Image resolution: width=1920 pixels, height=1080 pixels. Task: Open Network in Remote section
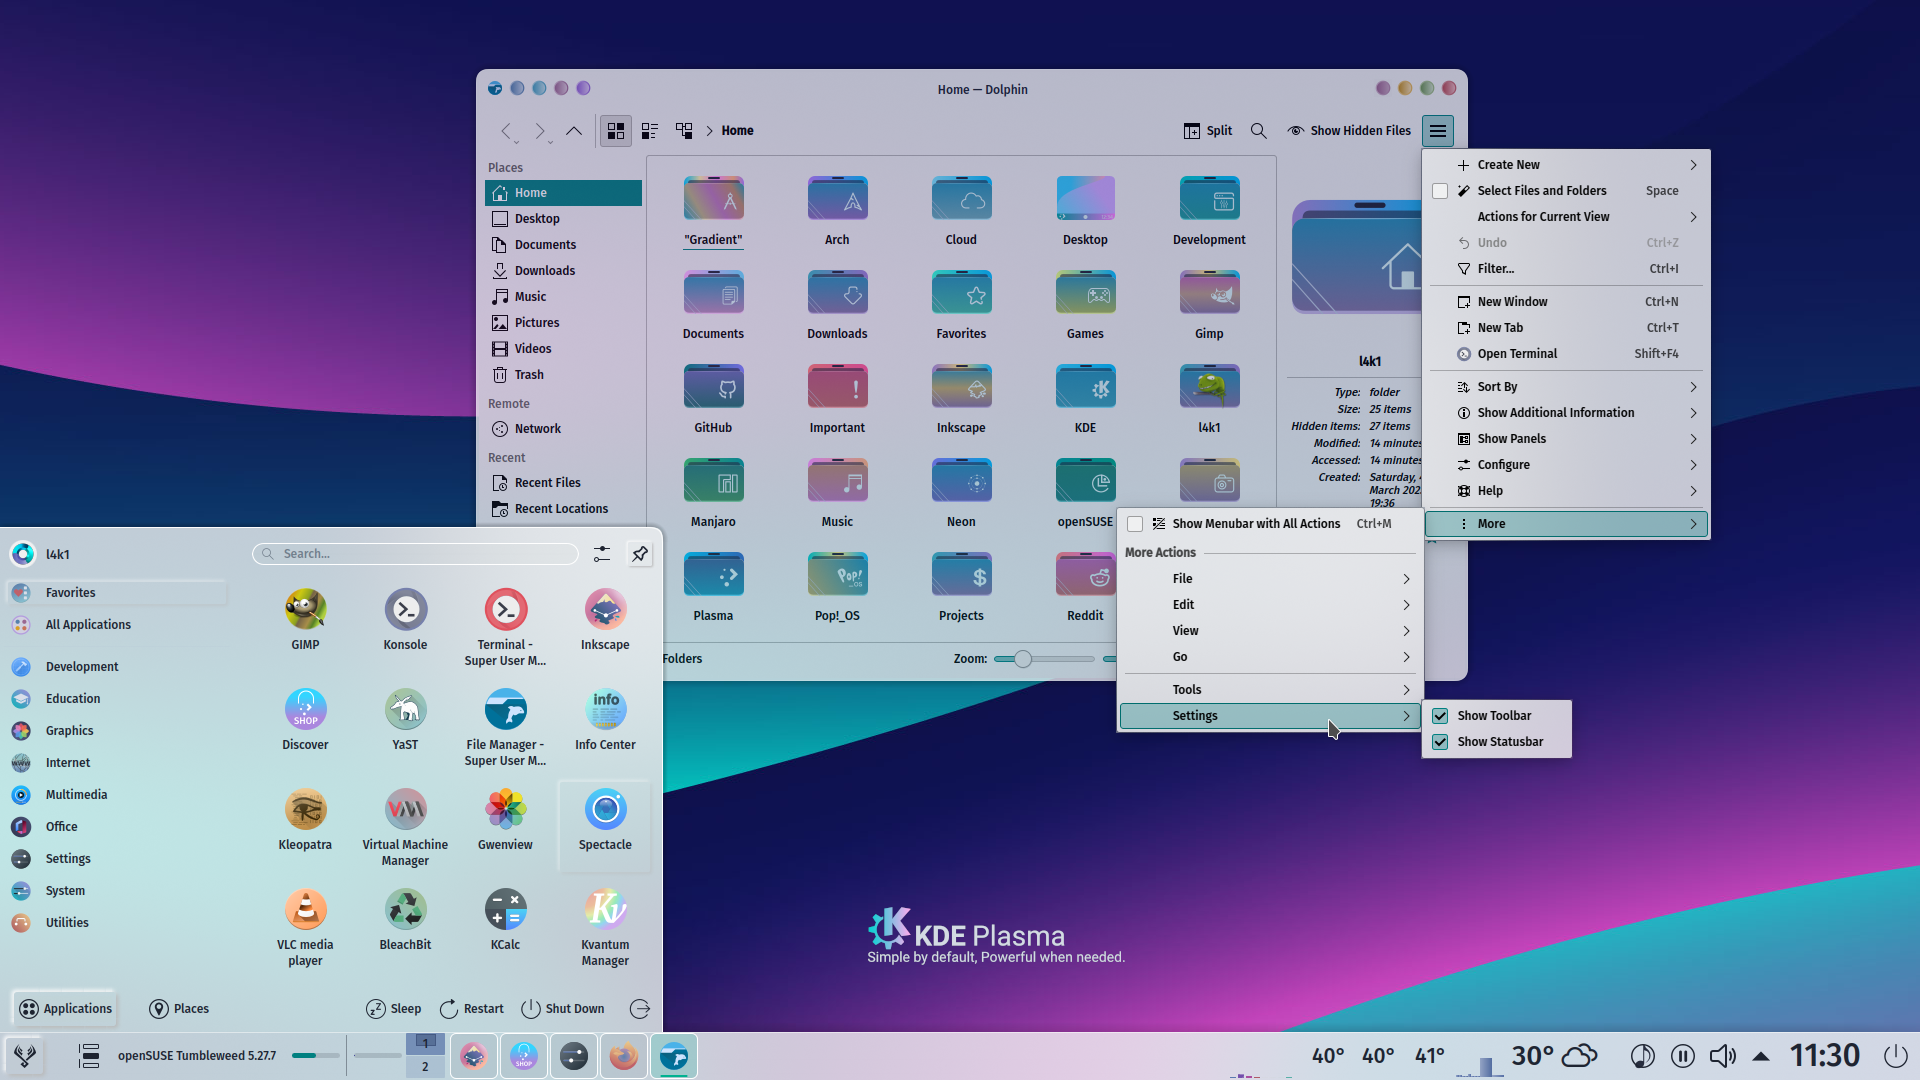(x=563, y=429)
